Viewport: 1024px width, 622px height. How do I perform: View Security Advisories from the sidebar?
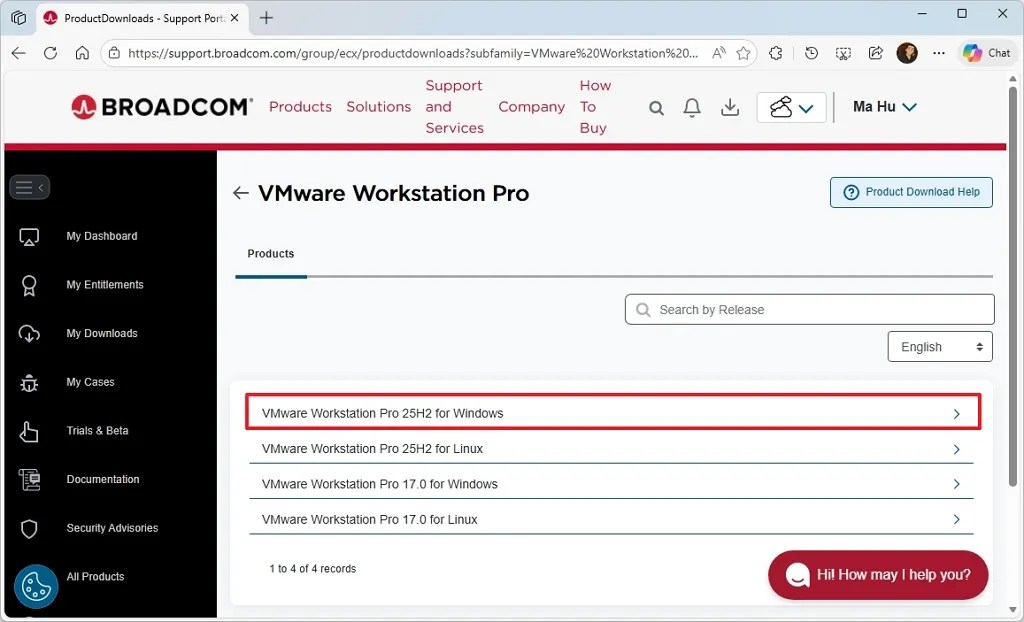(111, 528)
